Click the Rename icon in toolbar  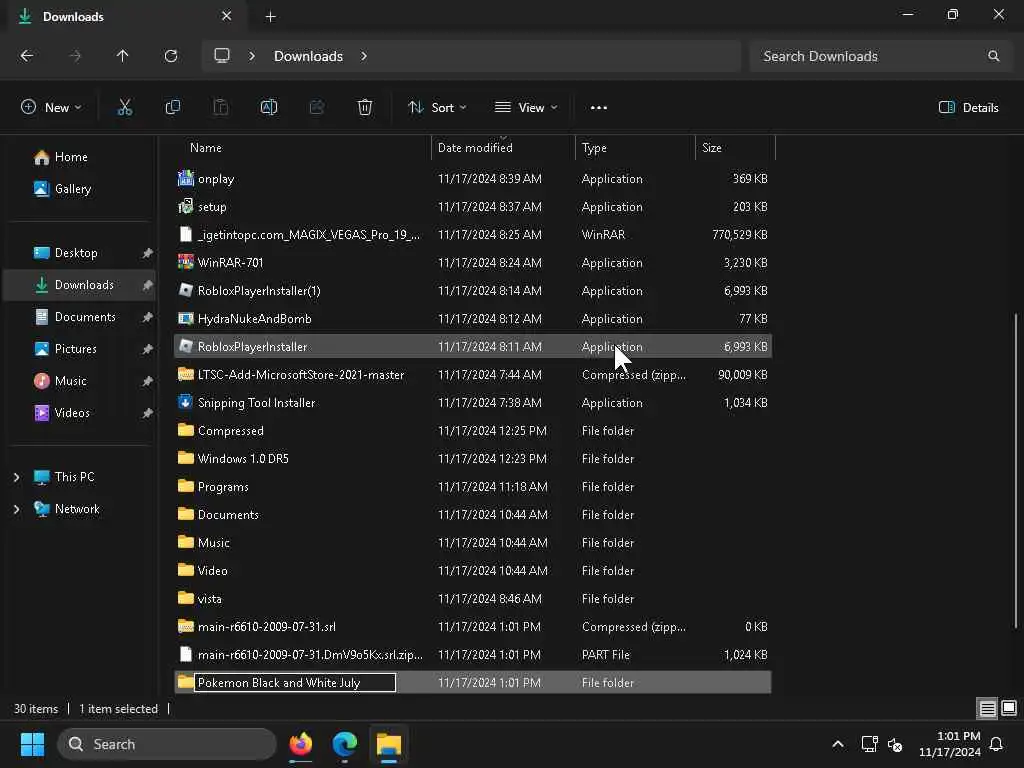[x=268, y=108]
